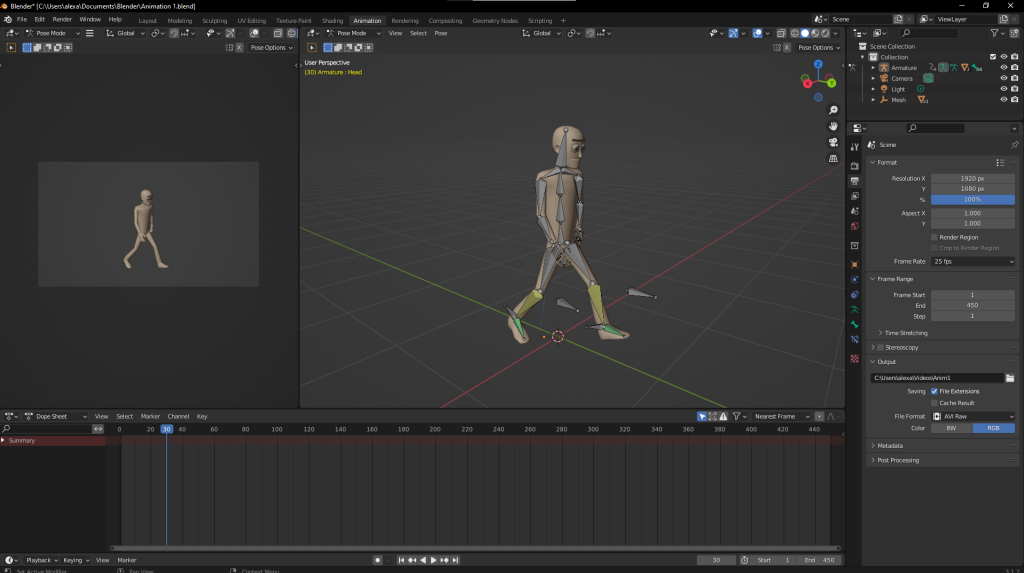Uncheck the File Extensions checkbox
This screenshot has width=1024, height=573.
(x=934, y=391)
